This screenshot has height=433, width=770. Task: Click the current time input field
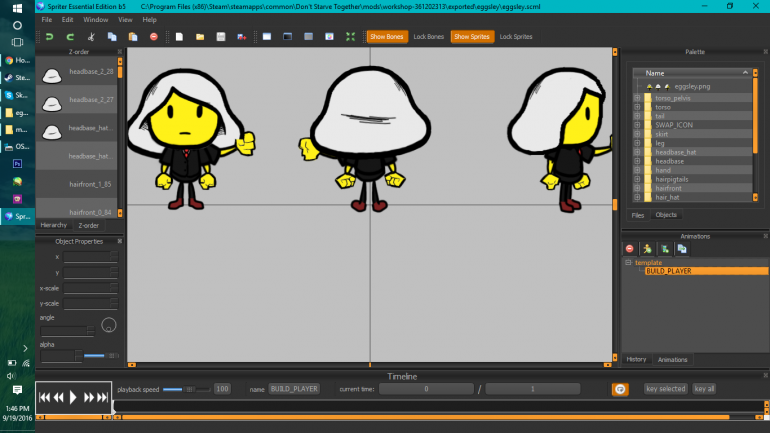[426, 389]
